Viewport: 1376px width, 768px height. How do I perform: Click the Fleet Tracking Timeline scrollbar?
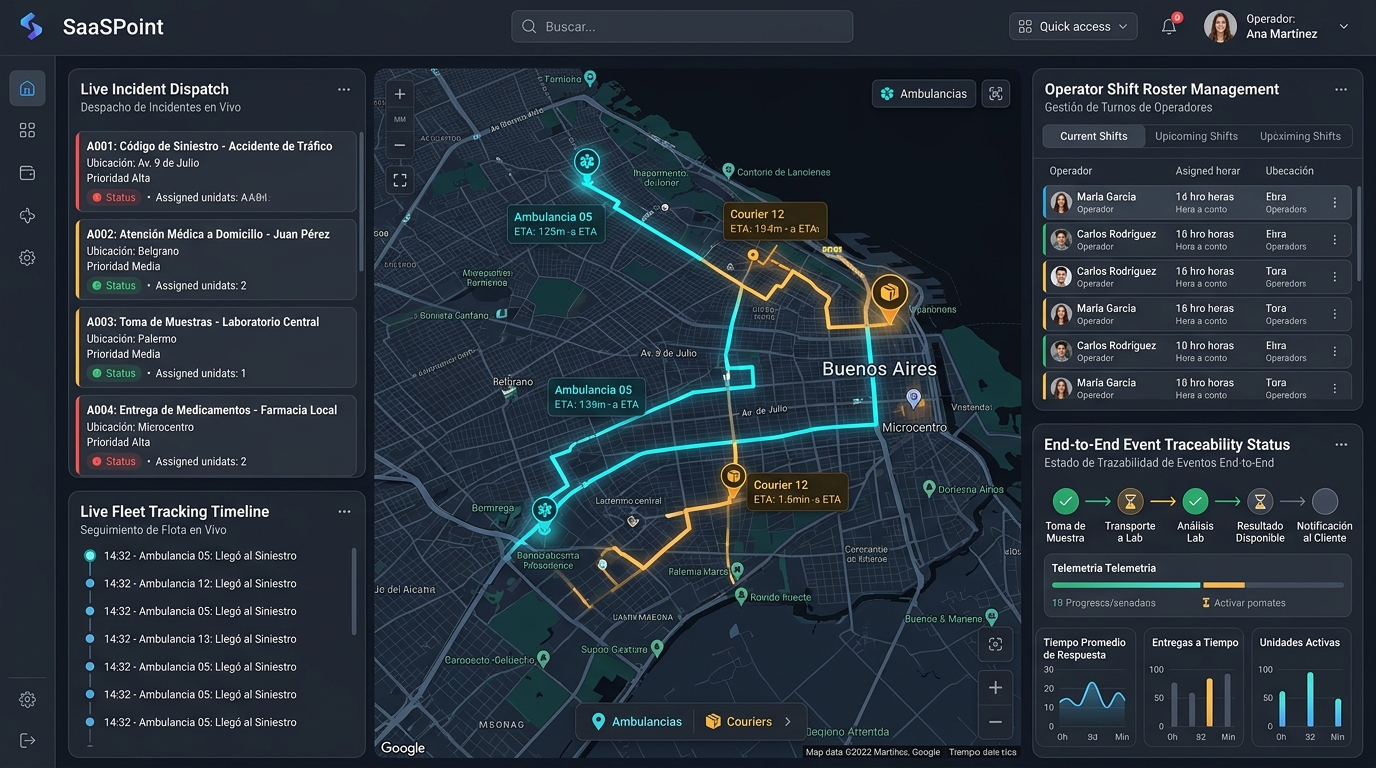[354, 592]
